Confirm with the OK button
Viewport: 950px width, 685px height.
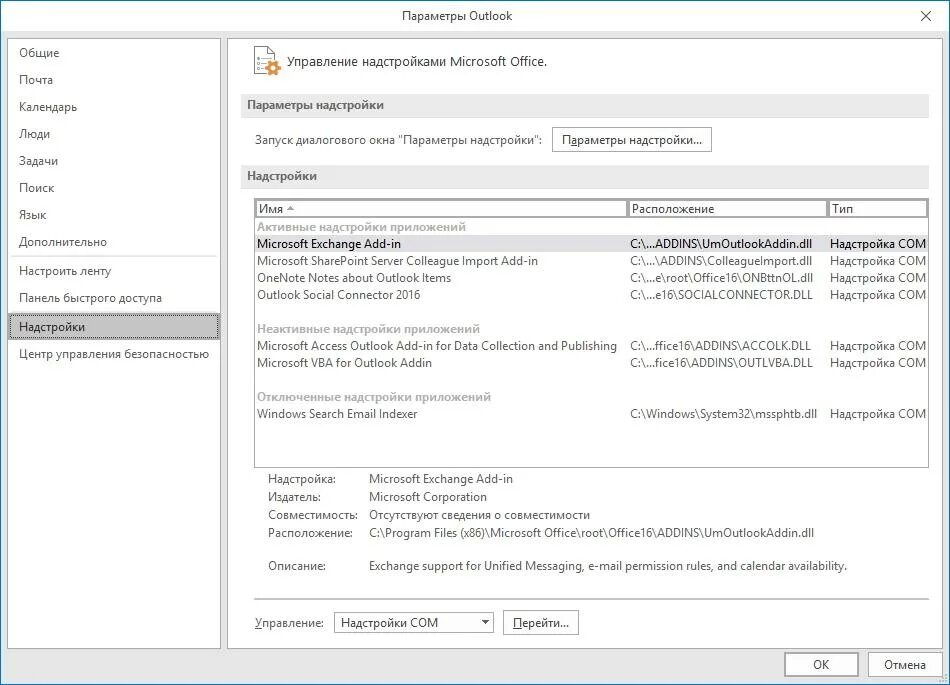[x=821, y=664]
